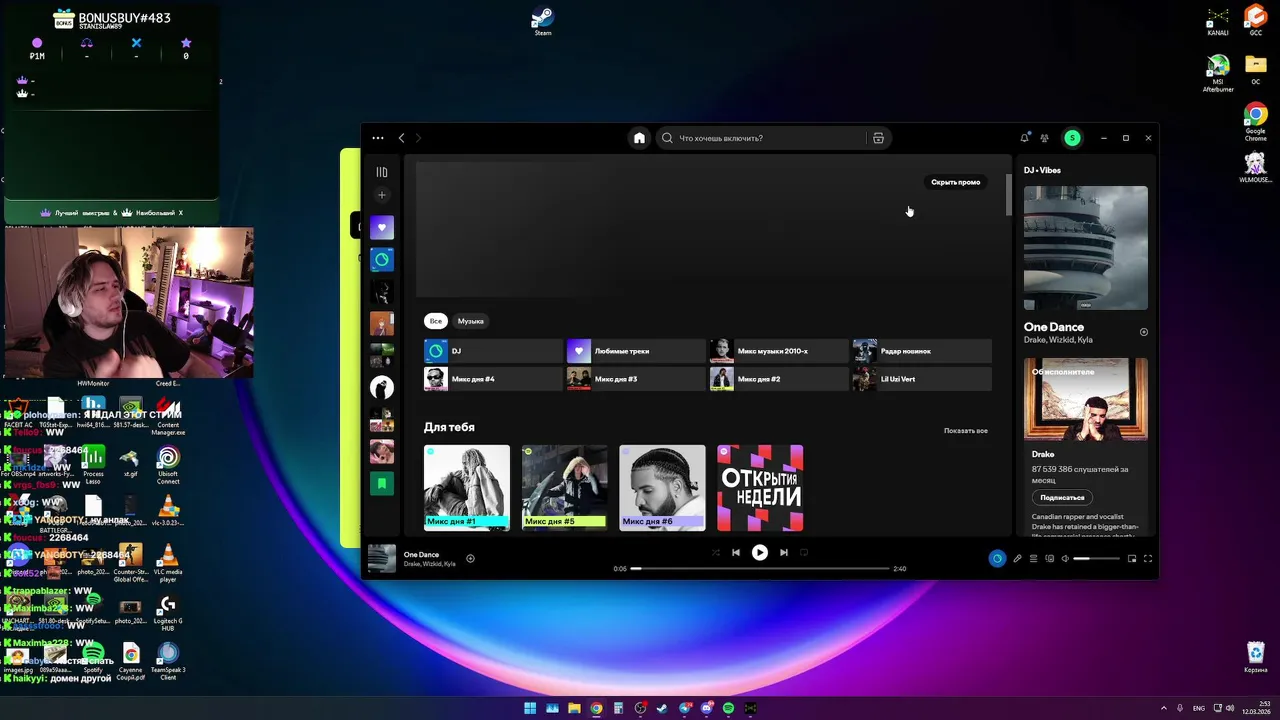Screen dimensions: 1280x720
Task: Open the Friend Activity icon
Action: [x=1044, y=138]
